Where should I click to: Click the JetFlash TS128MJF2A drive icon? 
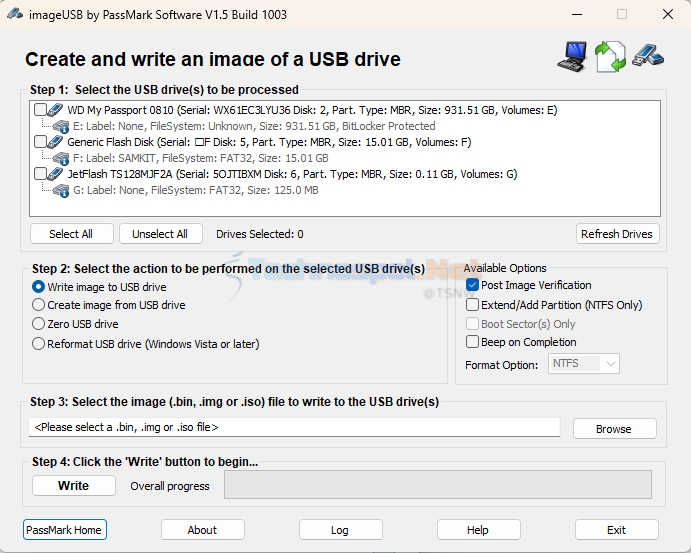pos(55,174)
